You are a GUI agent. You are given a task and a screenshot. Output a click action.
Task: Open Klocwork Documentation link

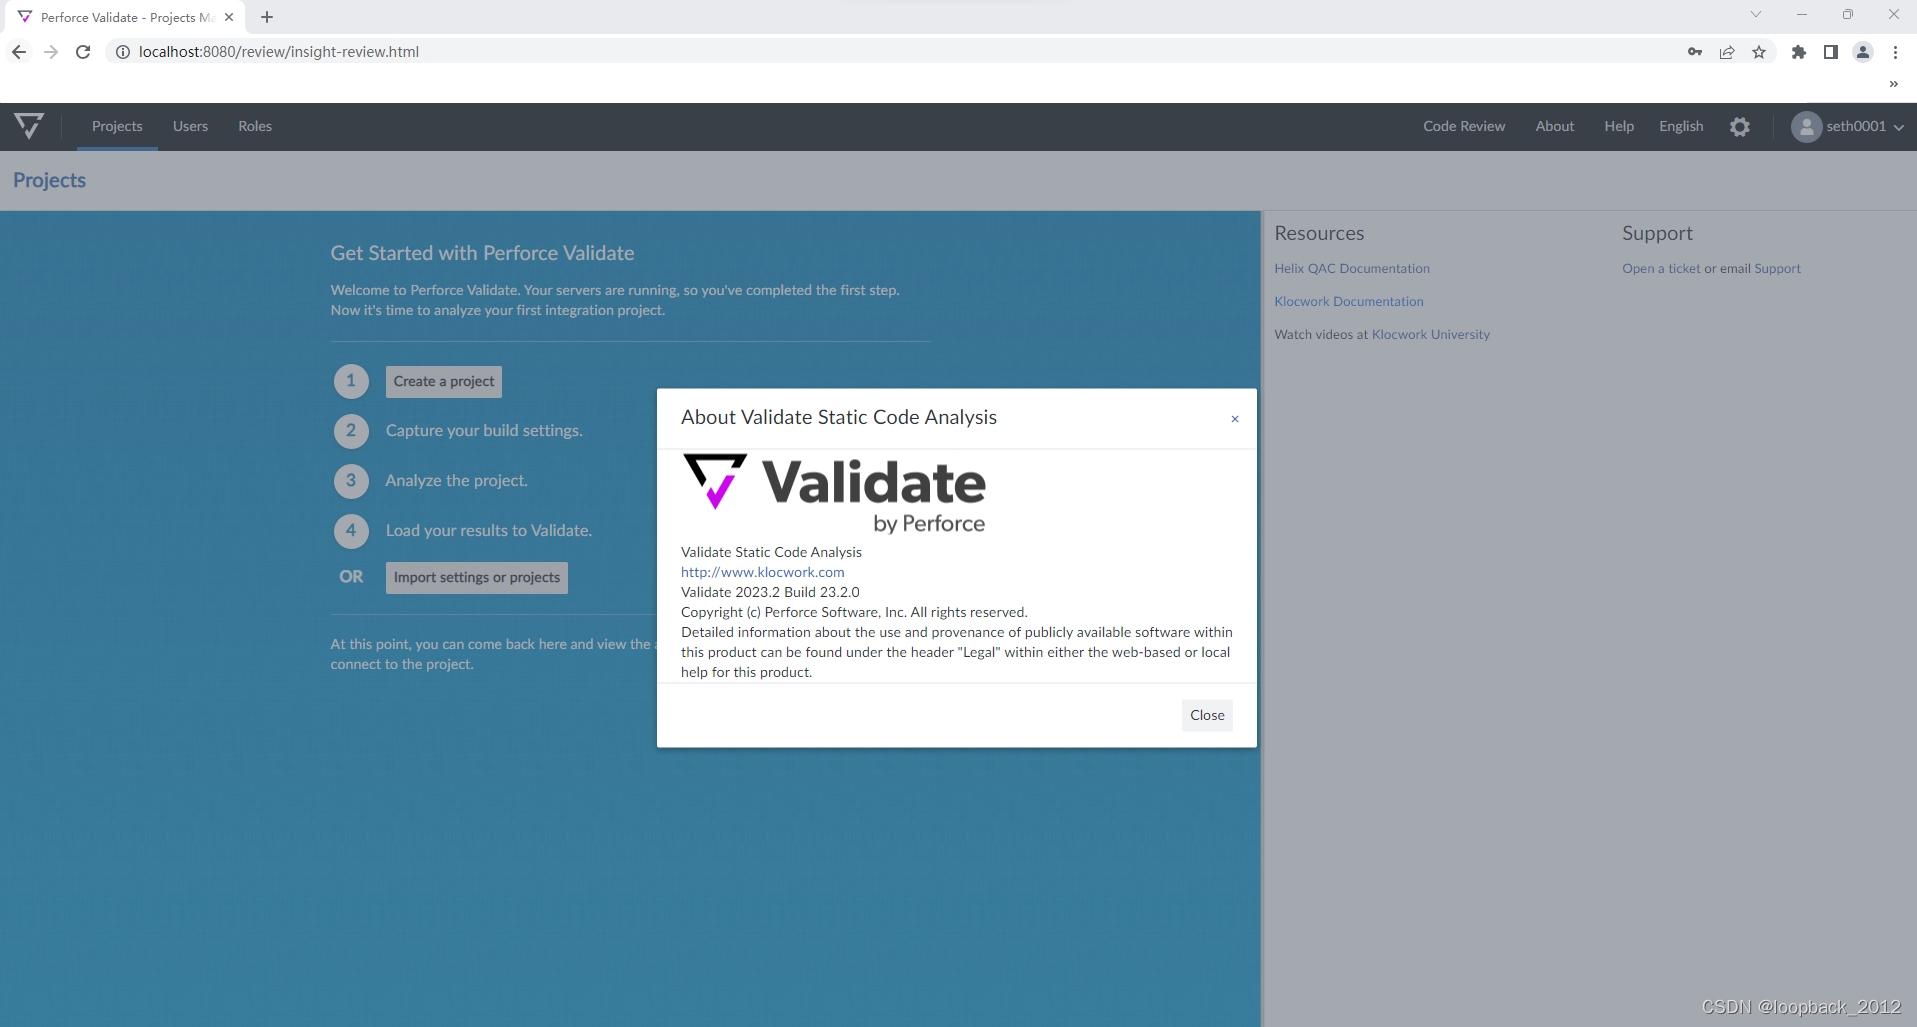tap(1349, 301)
